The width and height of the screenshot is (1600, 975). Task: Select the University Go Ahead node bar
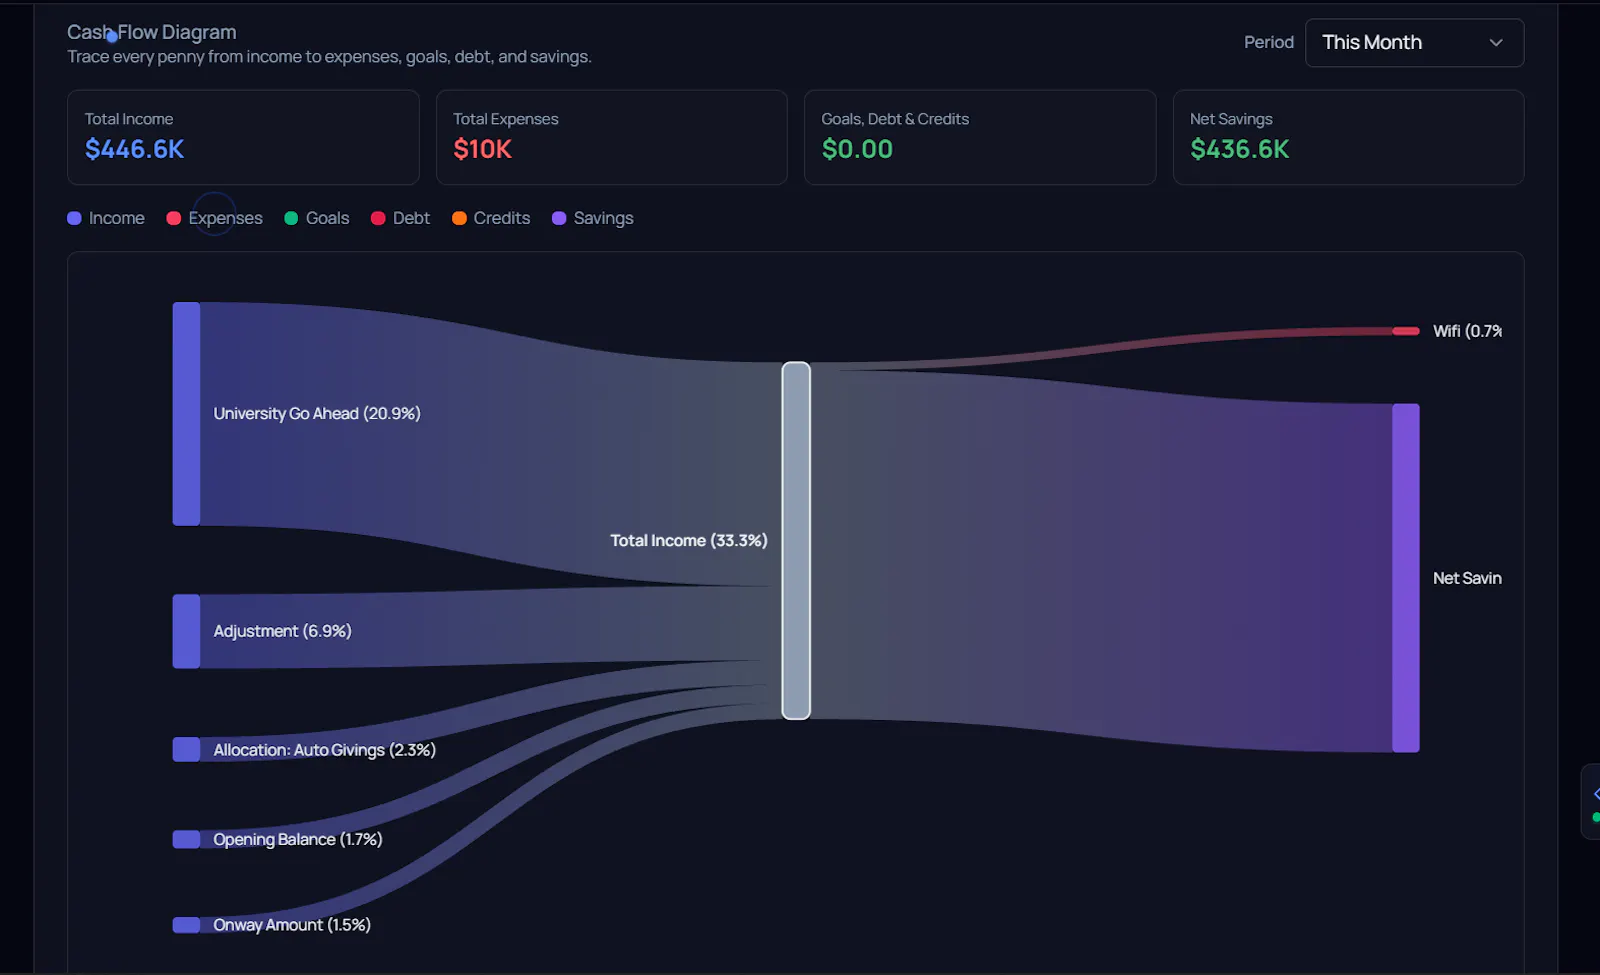[x=186, y=414]
